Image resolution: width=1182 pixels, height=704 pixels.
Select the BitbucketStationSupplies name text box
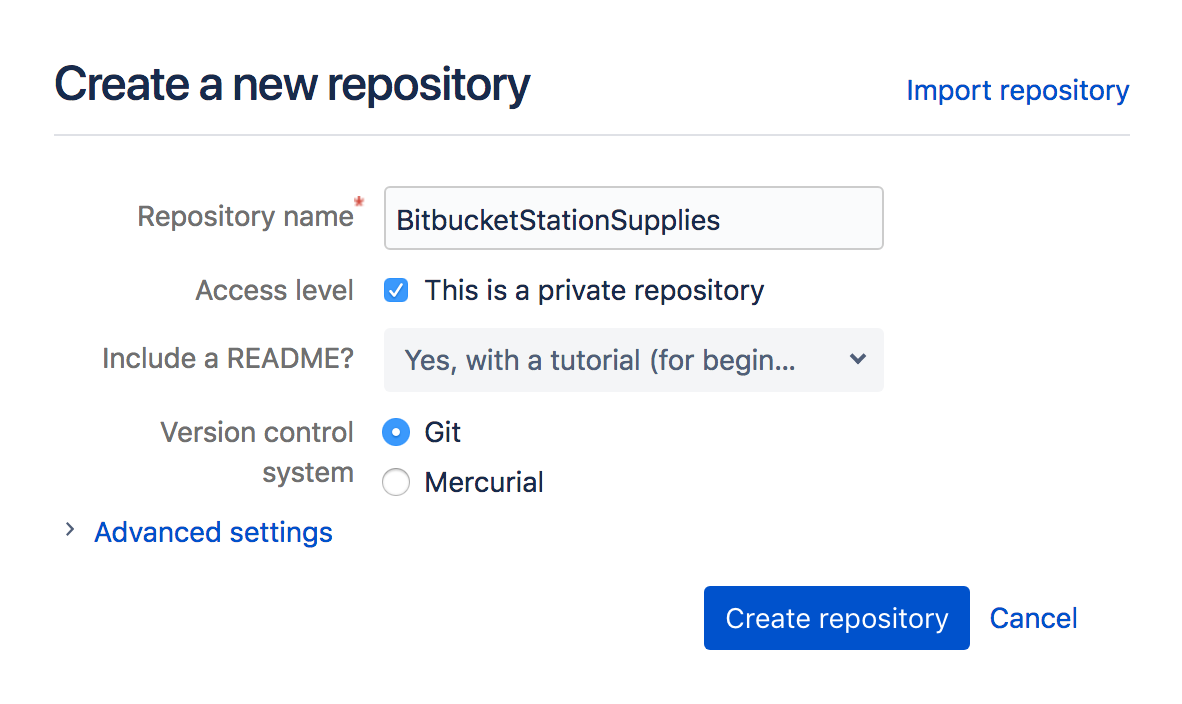634,218
